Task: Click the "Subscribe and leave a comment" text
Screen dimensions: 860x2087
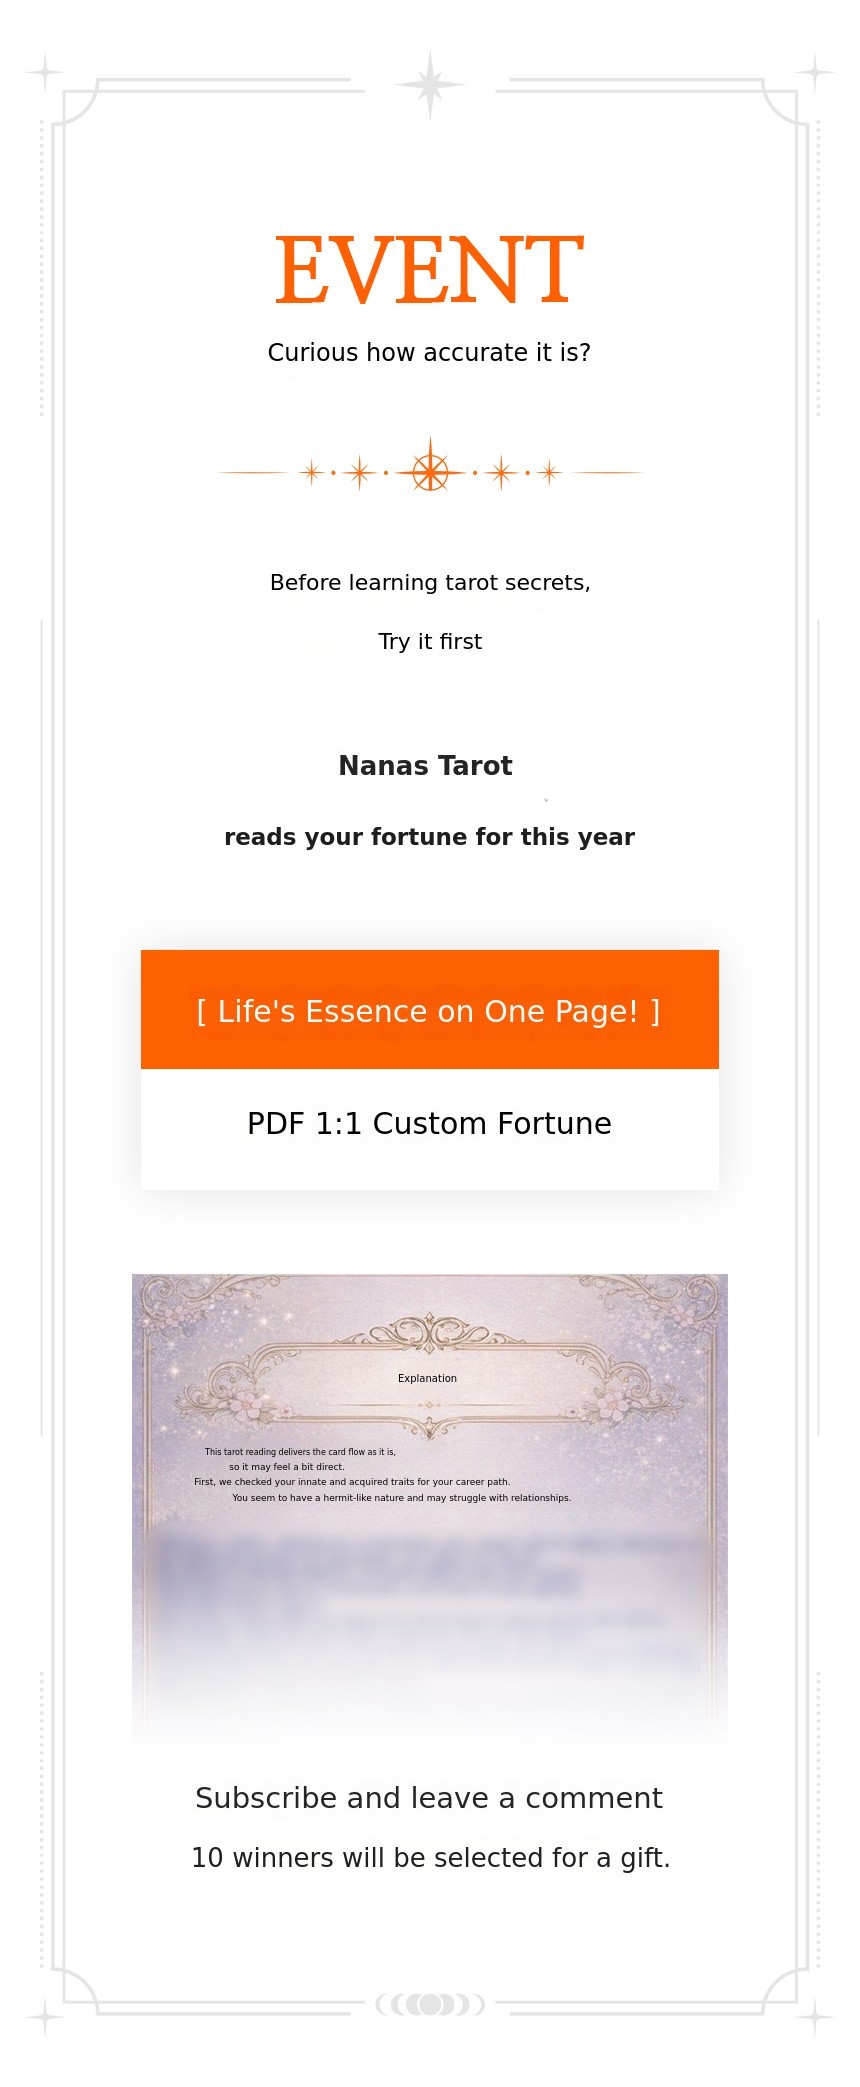Action: [429, 1798]
